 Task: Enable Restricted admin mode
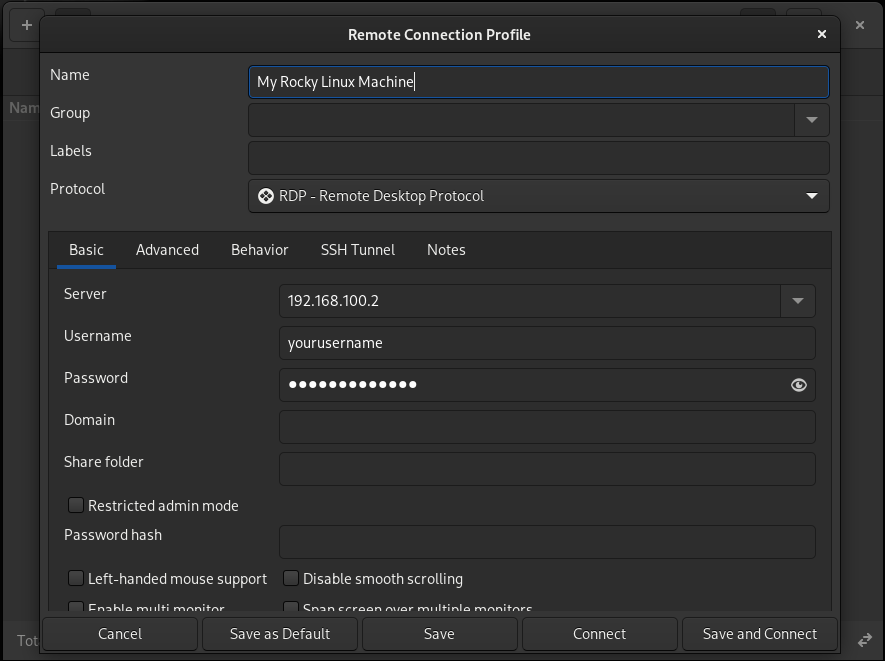76,505
